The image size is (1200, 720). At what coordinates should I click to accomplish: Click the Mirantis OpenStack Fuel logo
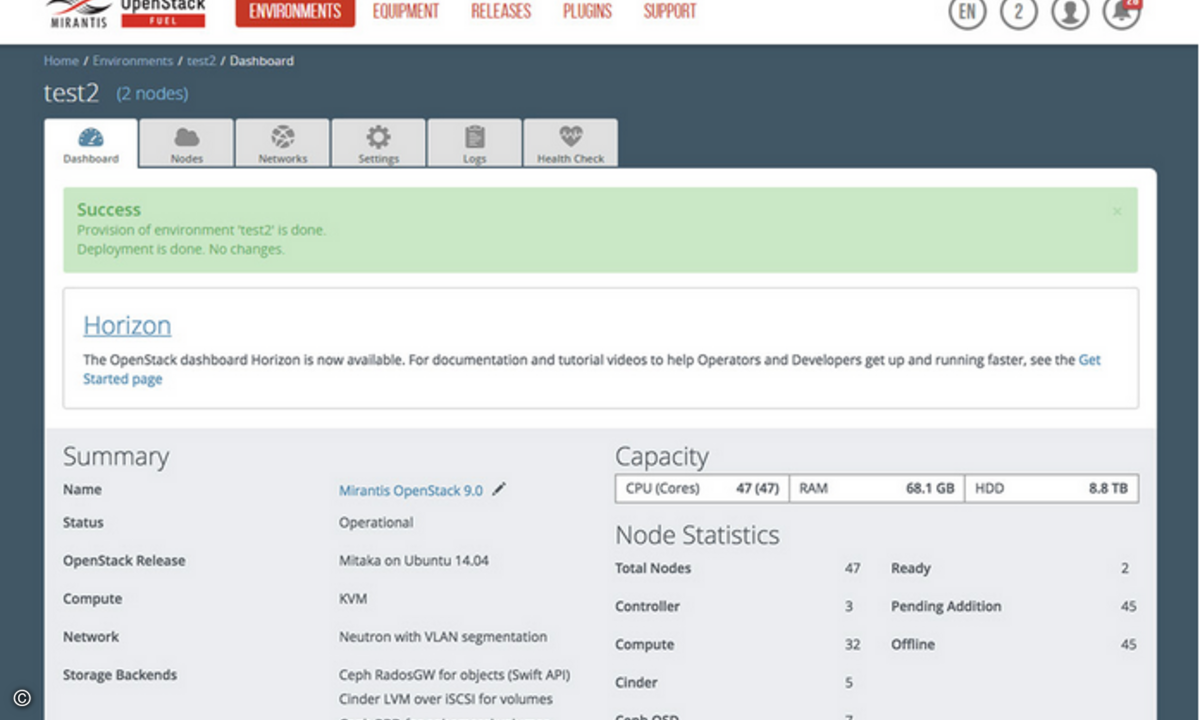click(125, 14)
